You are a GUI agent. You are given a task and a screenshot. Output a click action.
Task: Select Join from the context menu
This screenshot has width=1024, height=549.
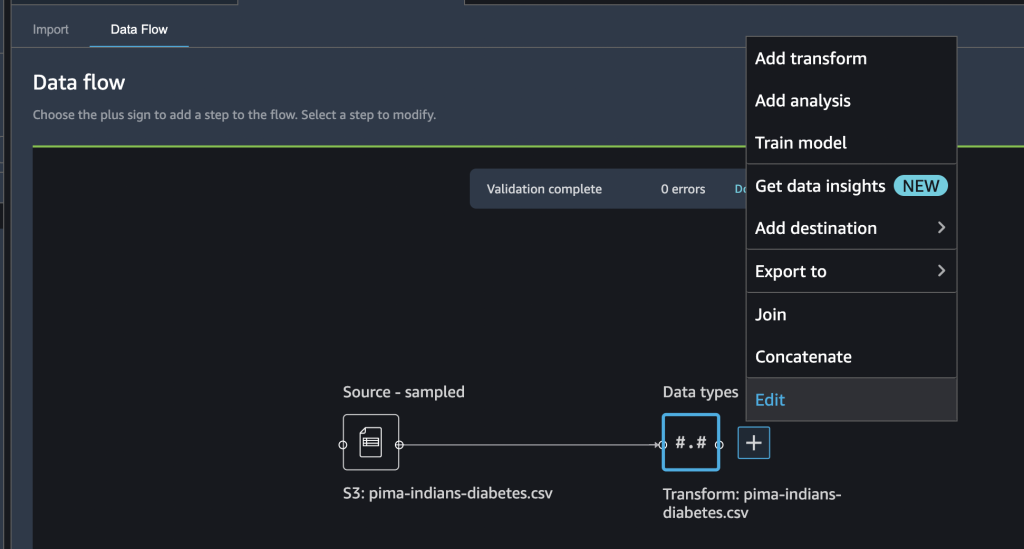click(771, 314)
